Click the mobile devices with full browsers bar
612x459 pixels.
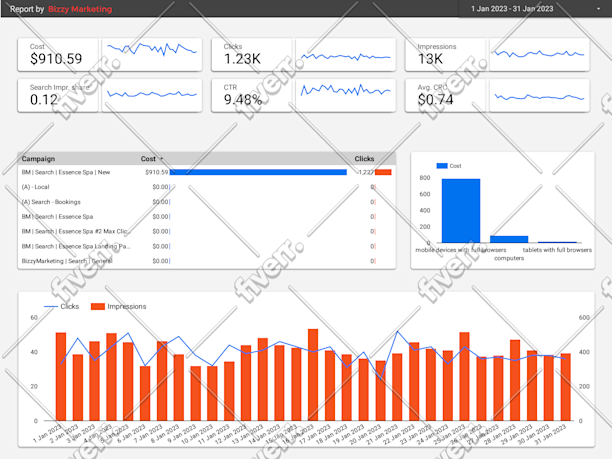tap(461, 211)
